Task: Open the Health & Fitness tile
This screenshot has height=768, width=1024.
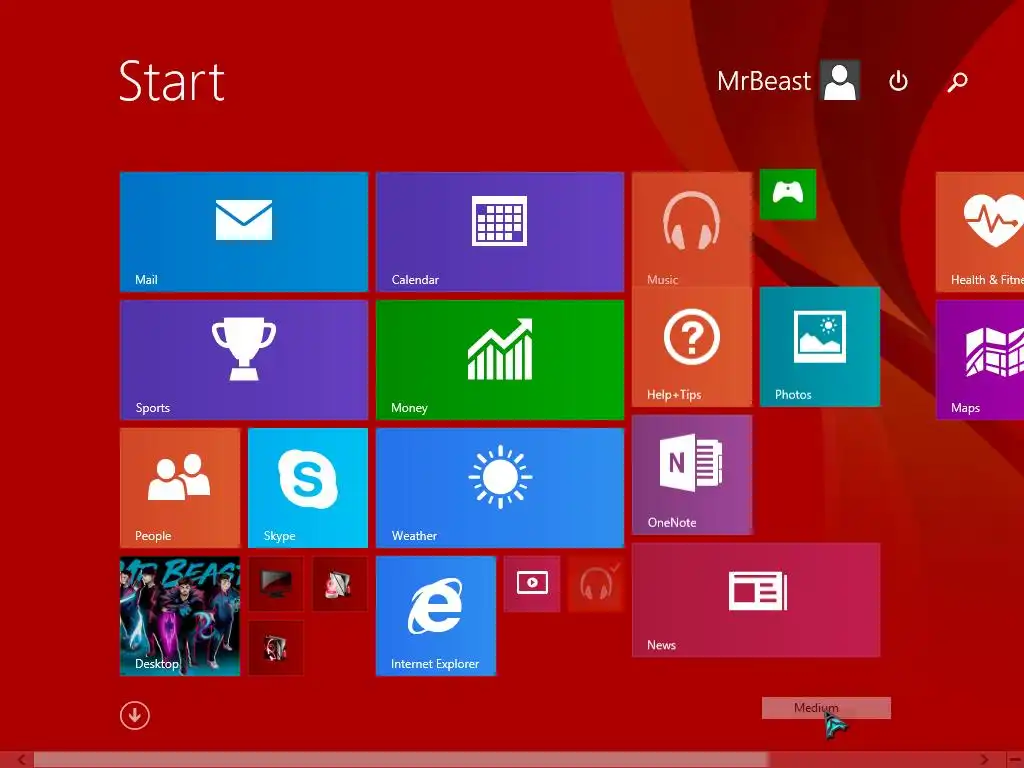Action: tap(980, 231)
